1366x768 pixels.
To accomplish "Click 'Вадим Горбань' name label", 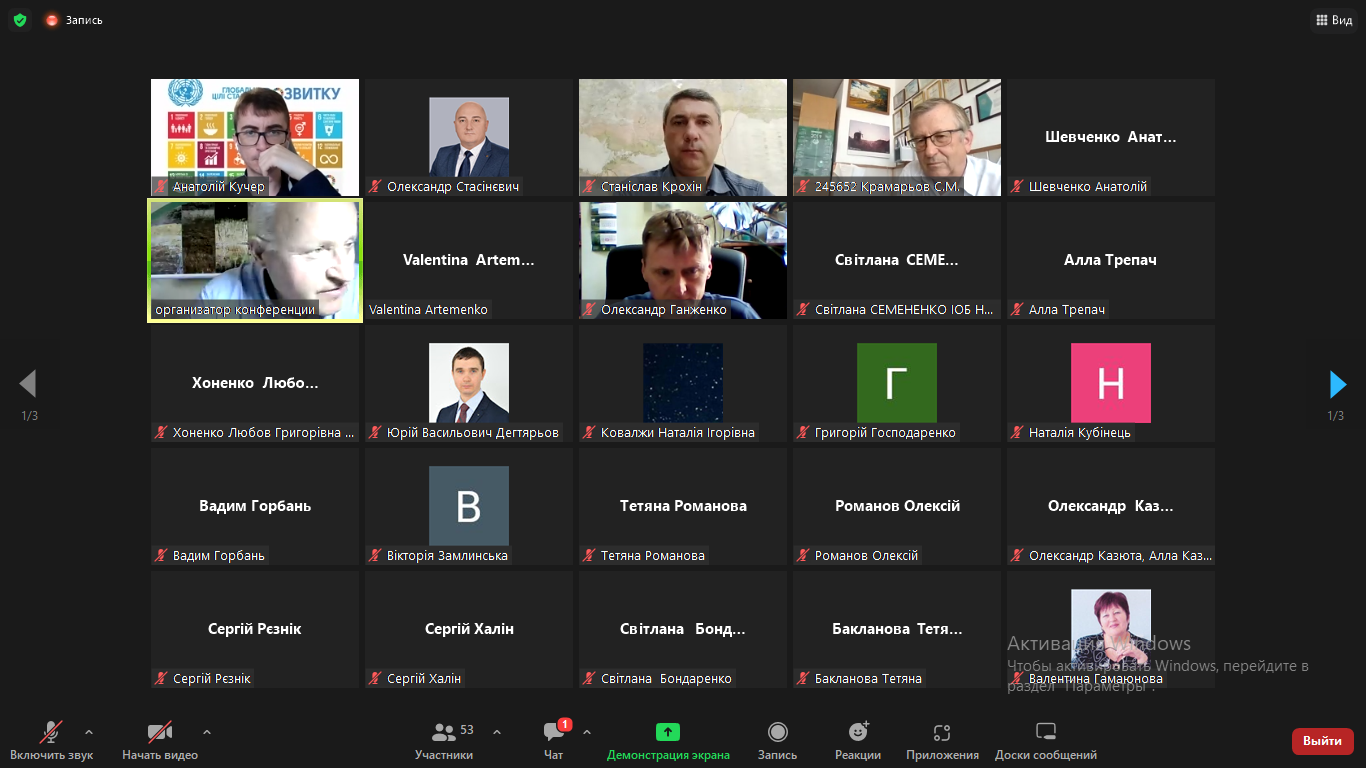I will point(219,556).
